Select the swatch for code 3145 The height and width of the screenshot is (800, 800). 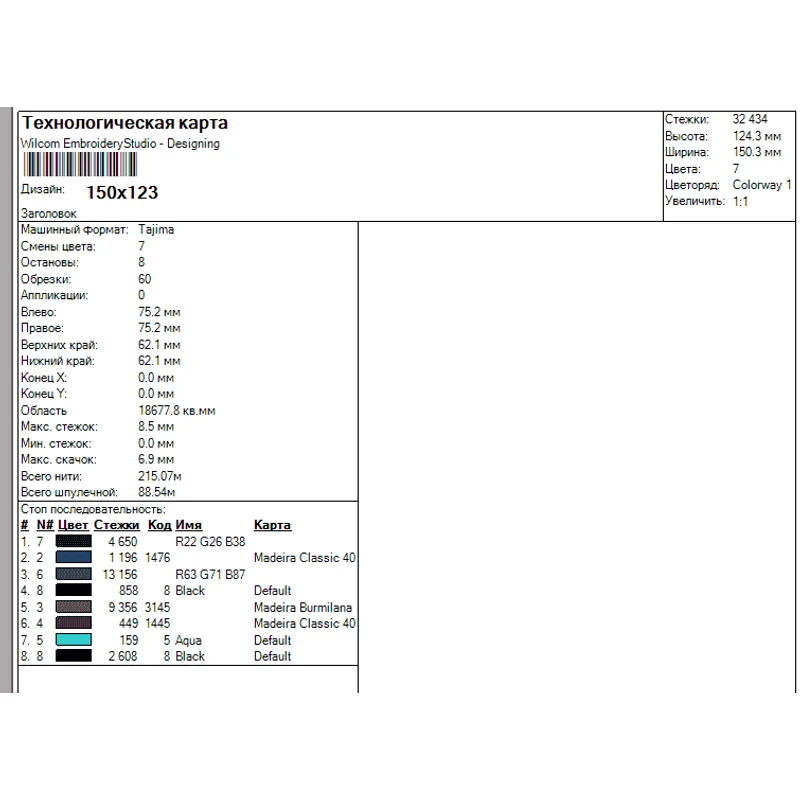[x=73, y=607]
